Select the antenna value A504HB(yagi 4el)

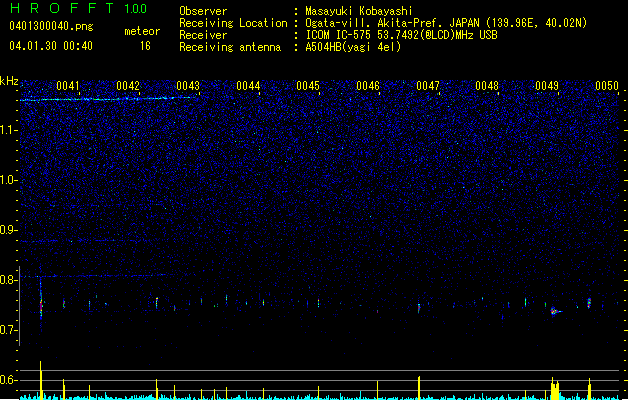(353, 47)
